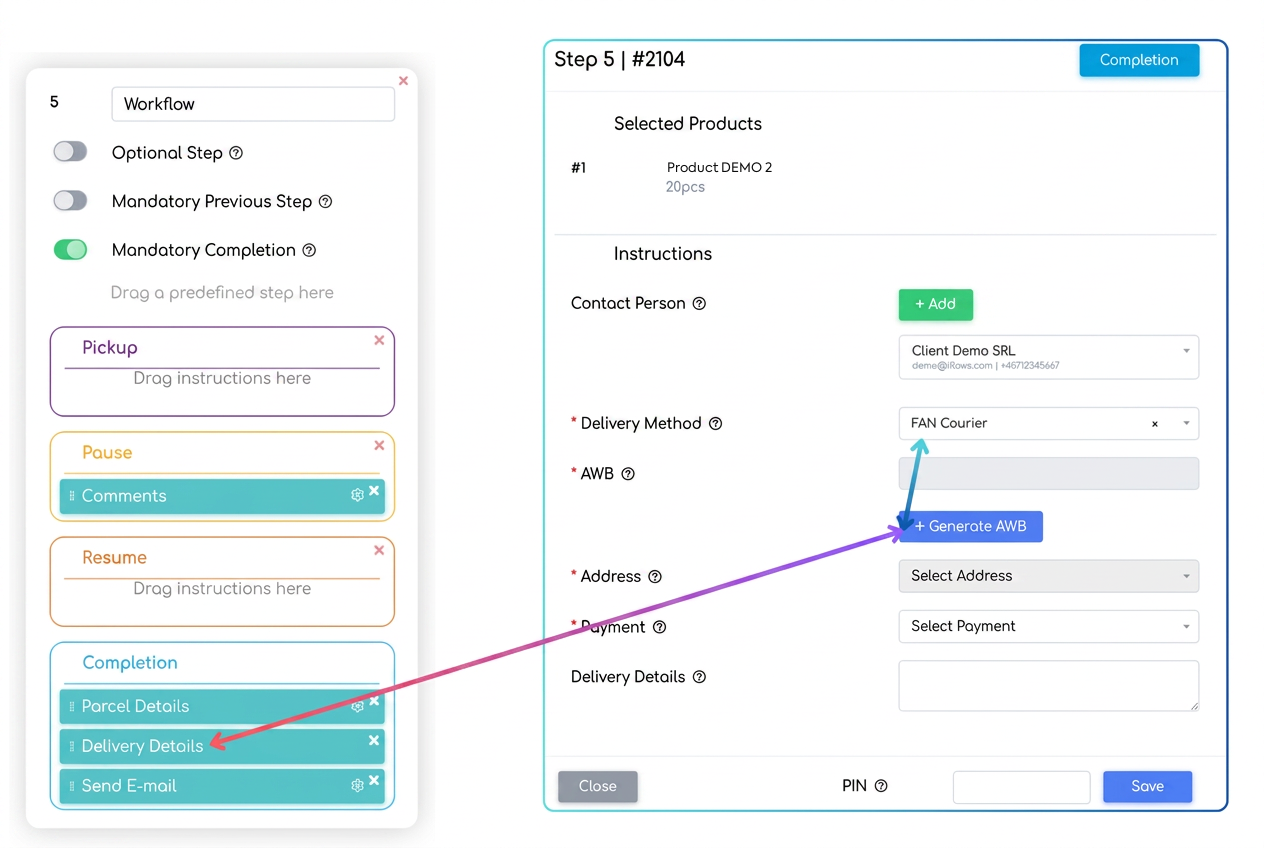Image resolution: width=1264 pixels, height=848 pixels.
Task: Click help icon next to PIN label
Action: pyautogui.click(x=881, y=786)
